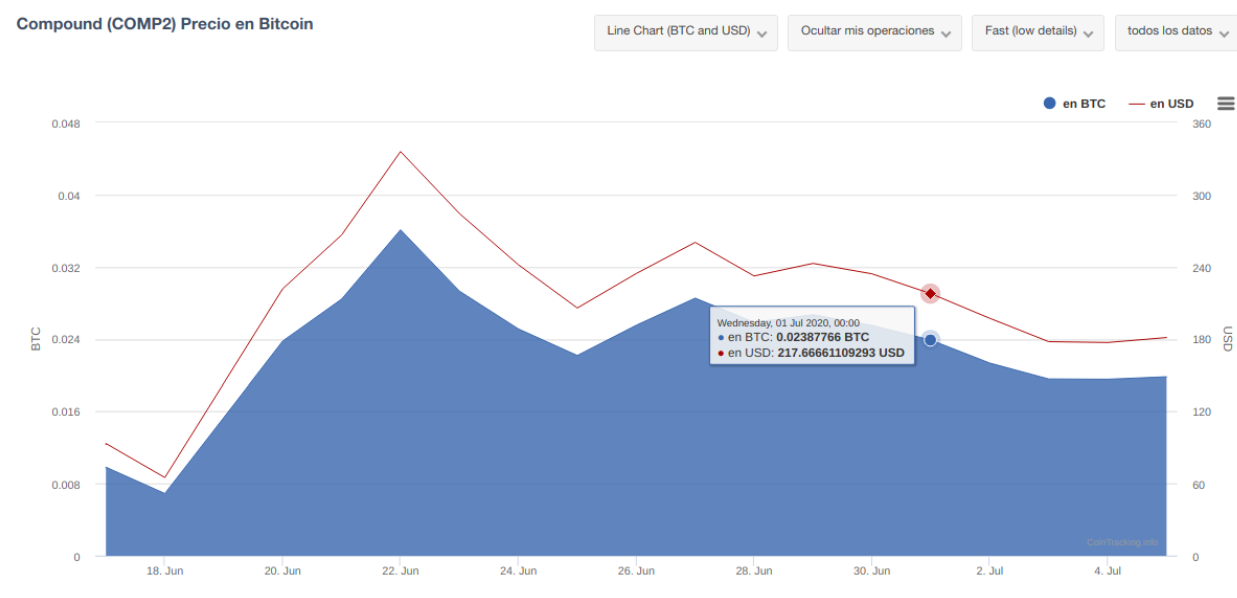Click the tooltip showing Wednesday, 01 Jul 2020
1237x598 pixels.
click(811, 337)
